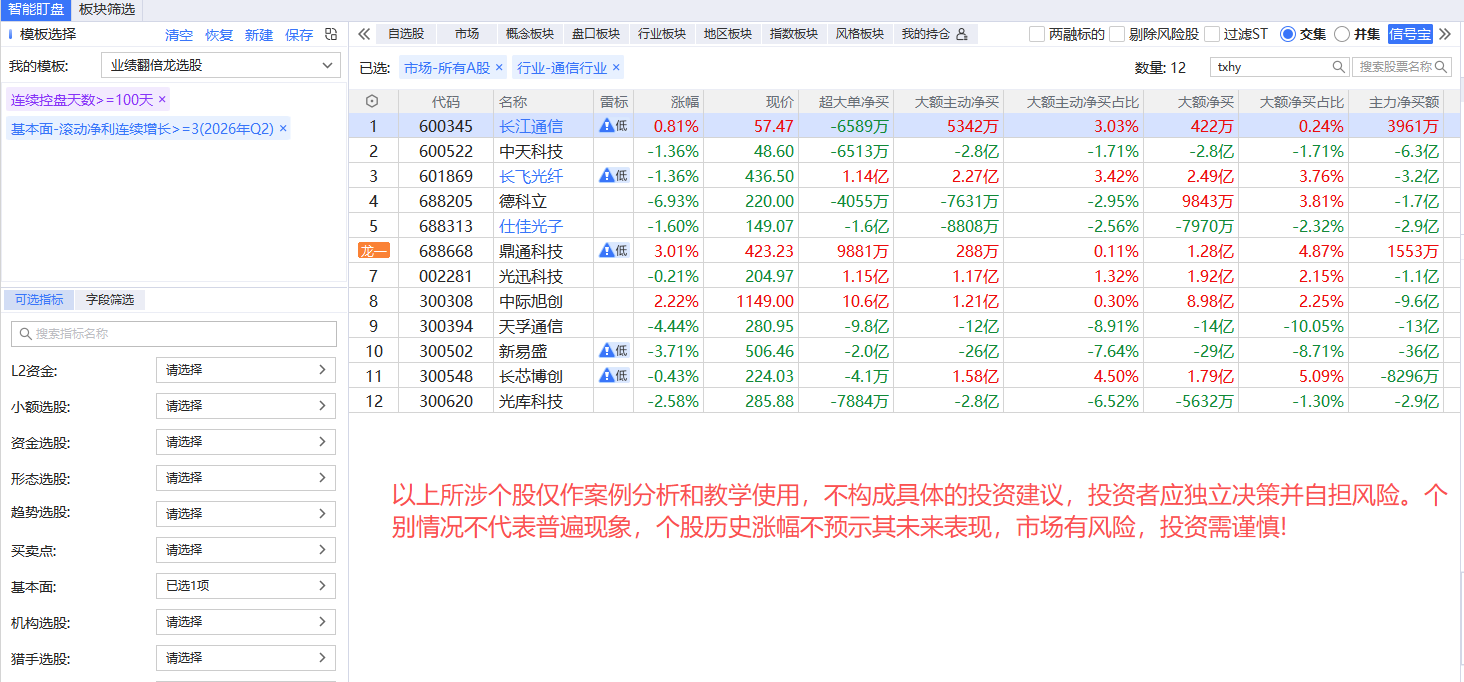1464x682 pixels.
Task: Collapse the panel with the double left arrow
Action: click(x=364, y=34)
